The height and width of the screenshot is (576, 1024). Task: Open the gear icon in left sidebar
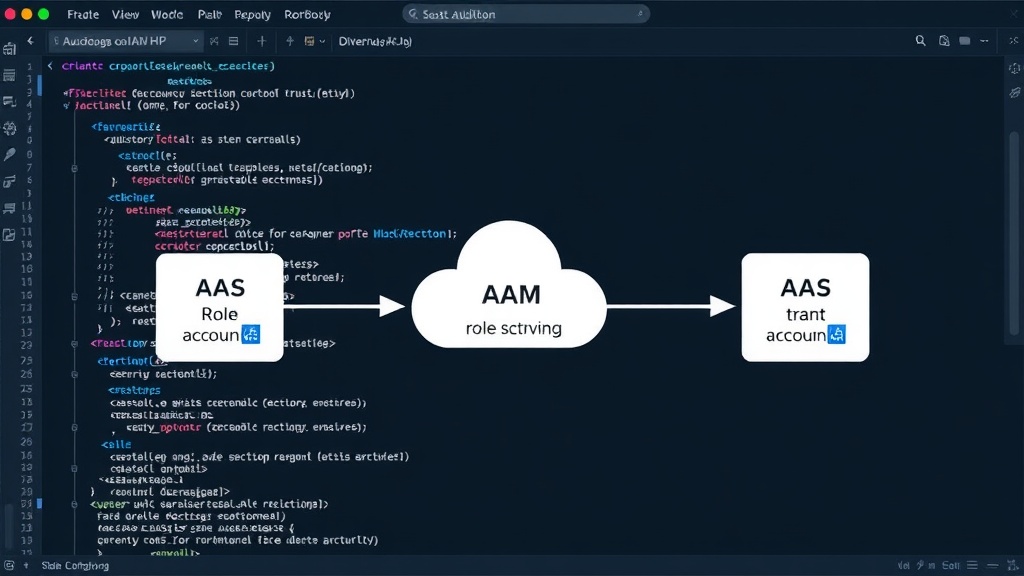tap(10, 128)
